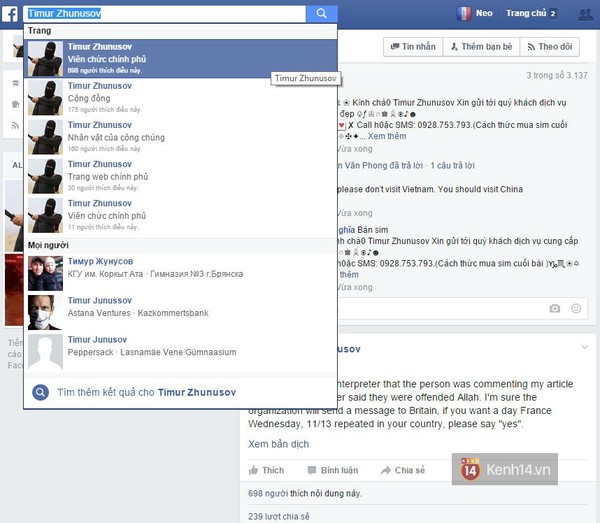Click the camera icon in comment box
The width and height of the screenshot is (600, 523).
pyautogui.click(x=554, y=308)
